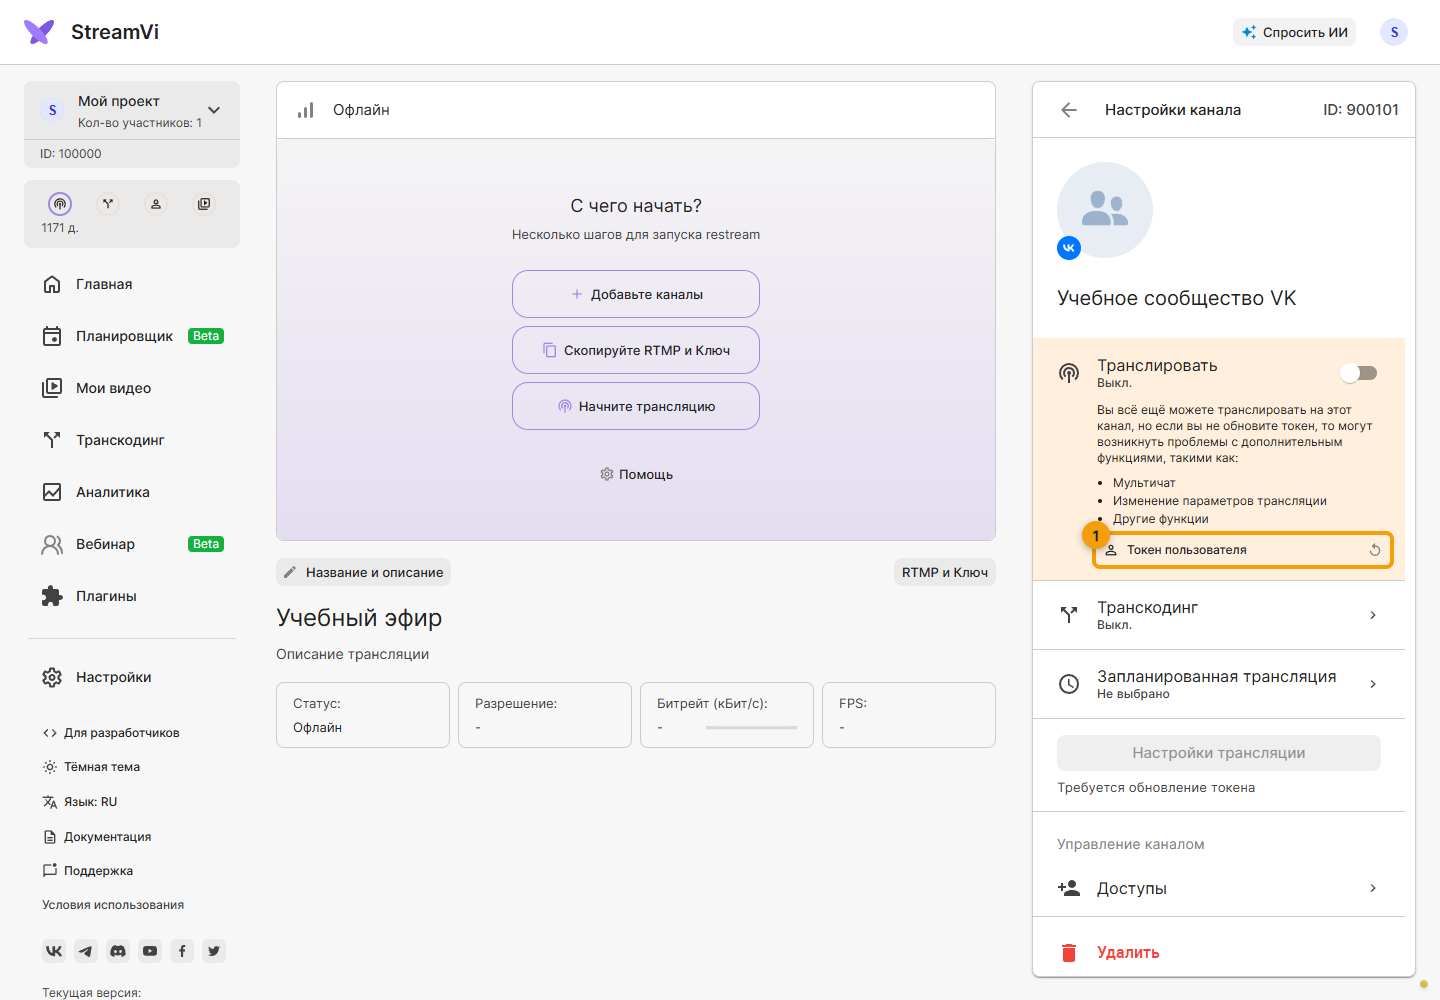Click the VK community avatar image
The width and height of the screenshot is (1440, 1000).
tap(1105, 210)
